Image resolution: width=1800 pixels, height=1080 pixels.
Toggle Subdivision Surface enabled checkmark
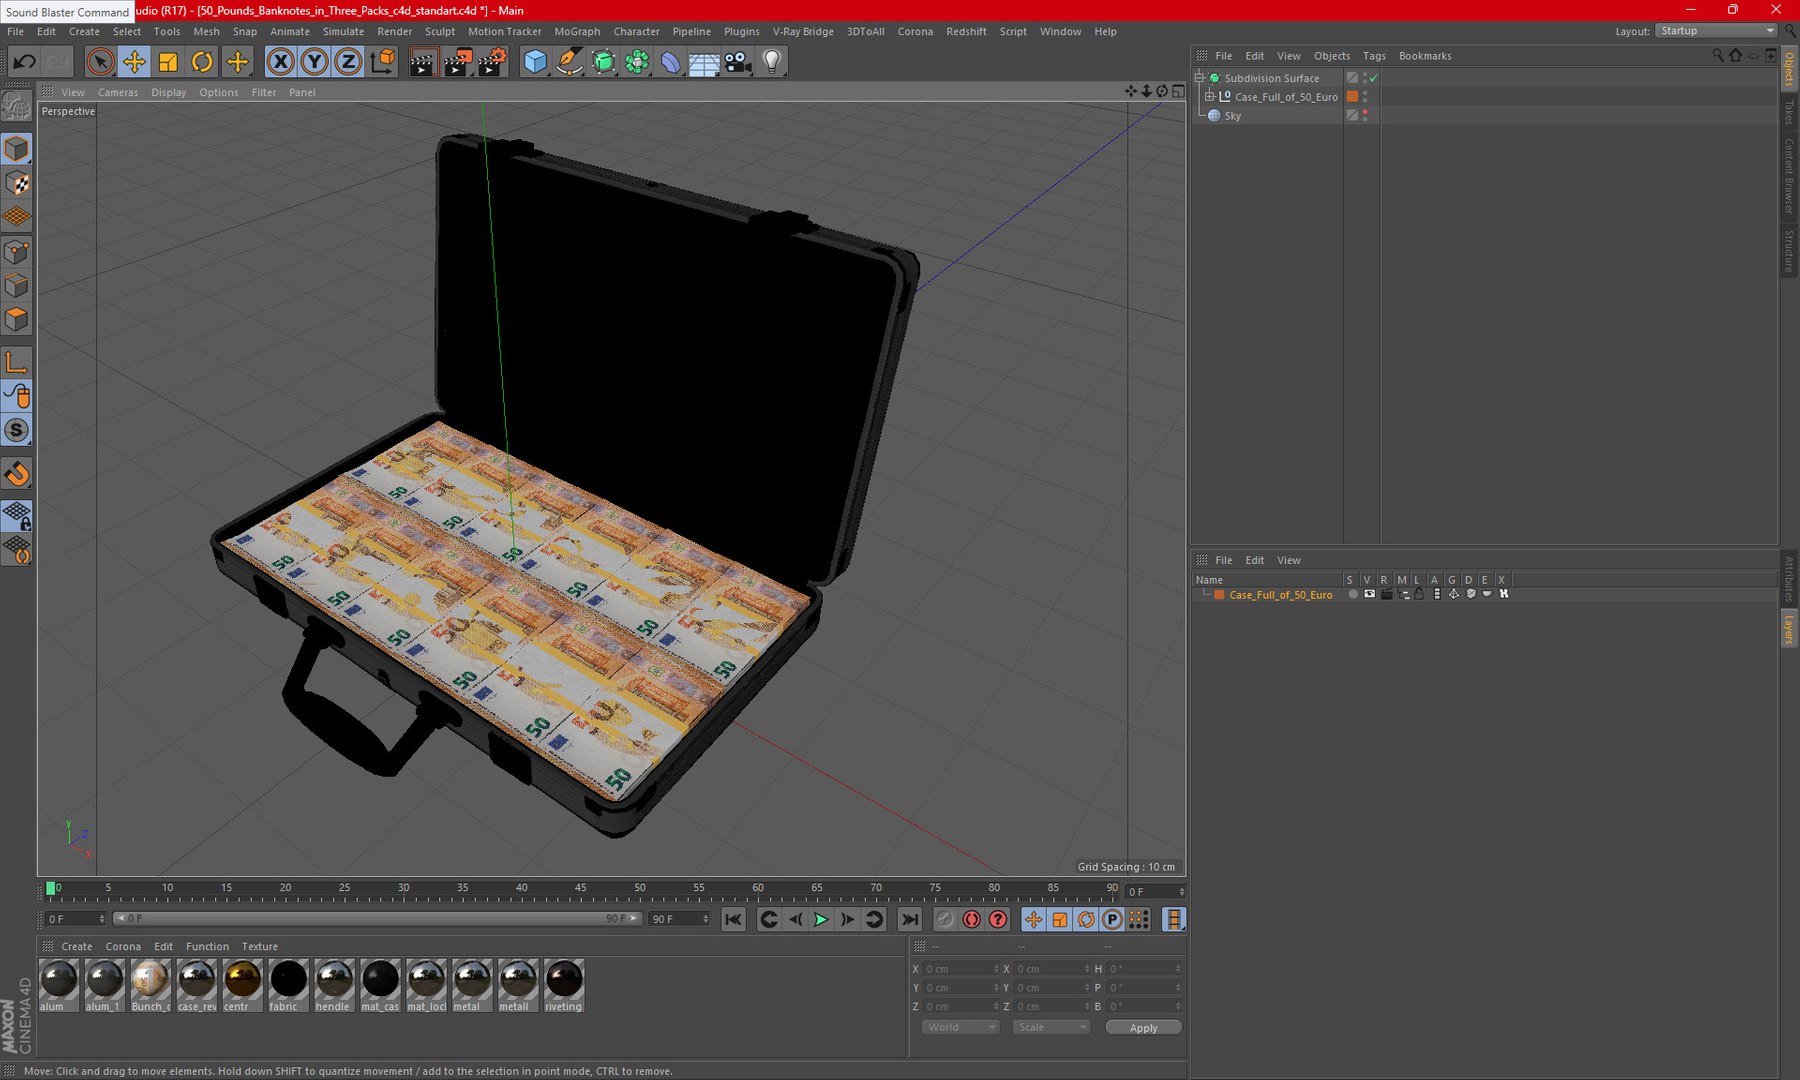[x=1374, y=78]
